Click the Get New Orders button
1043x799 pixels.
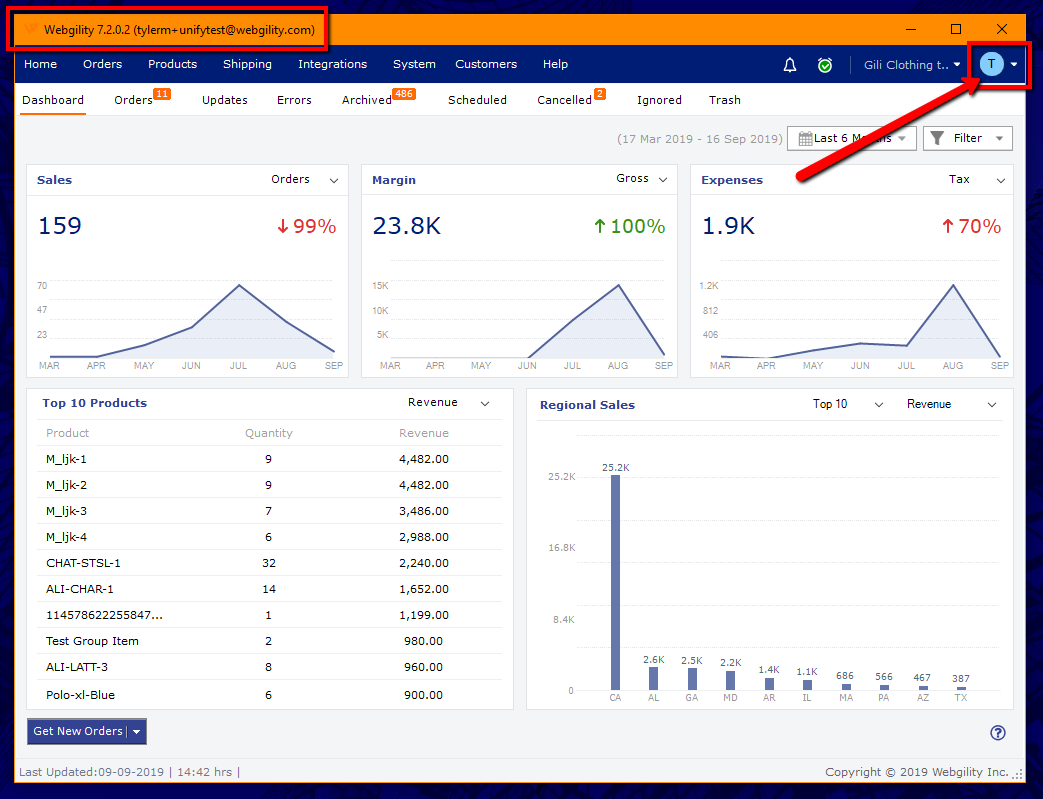tap(76, 731)
